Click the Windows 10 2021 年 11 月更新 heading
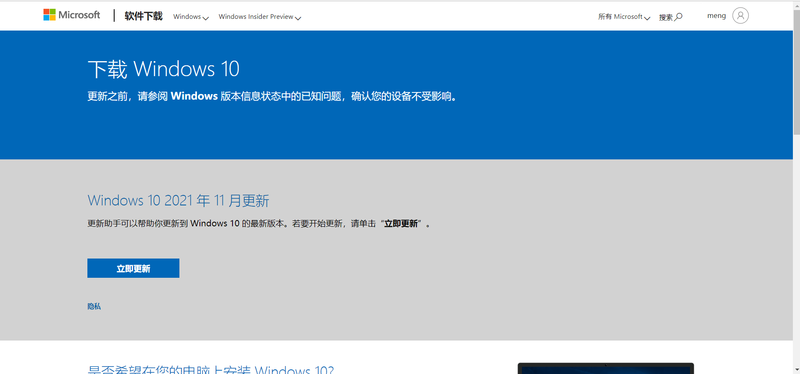The width and height of the screenshot is (800, 374). coord(178,200)
